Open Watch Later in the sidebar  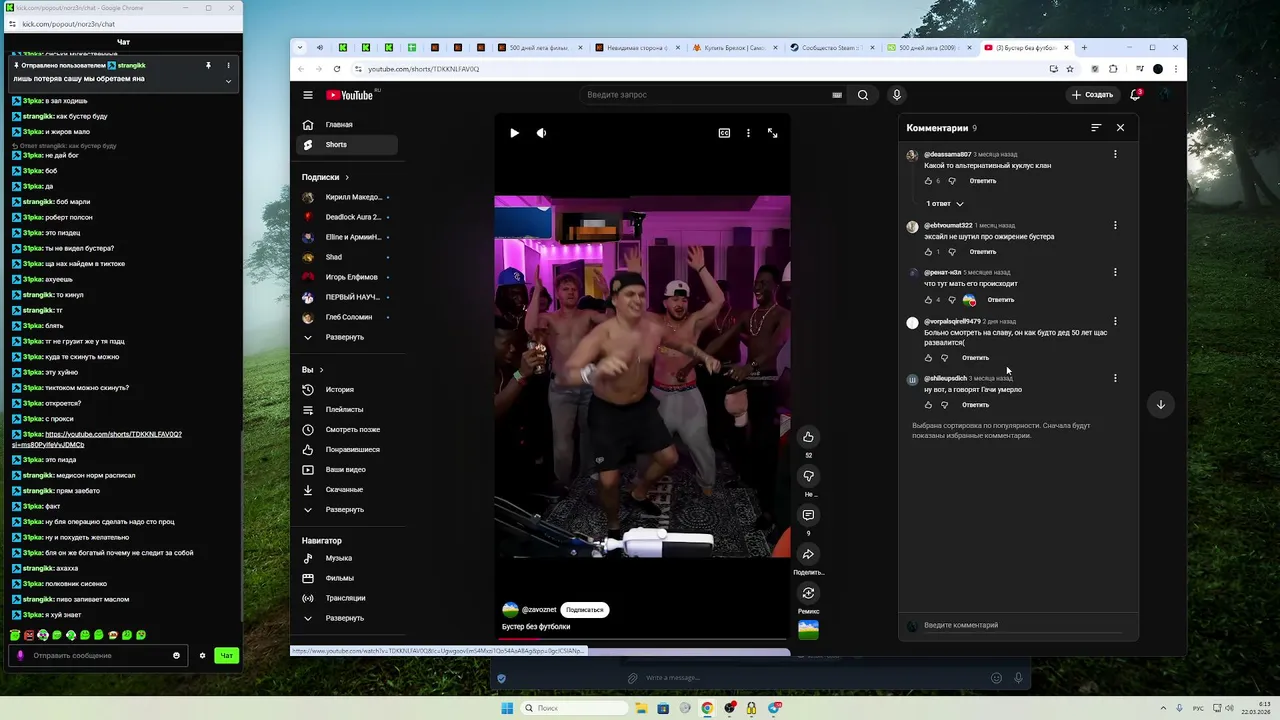tap(349, 430)
